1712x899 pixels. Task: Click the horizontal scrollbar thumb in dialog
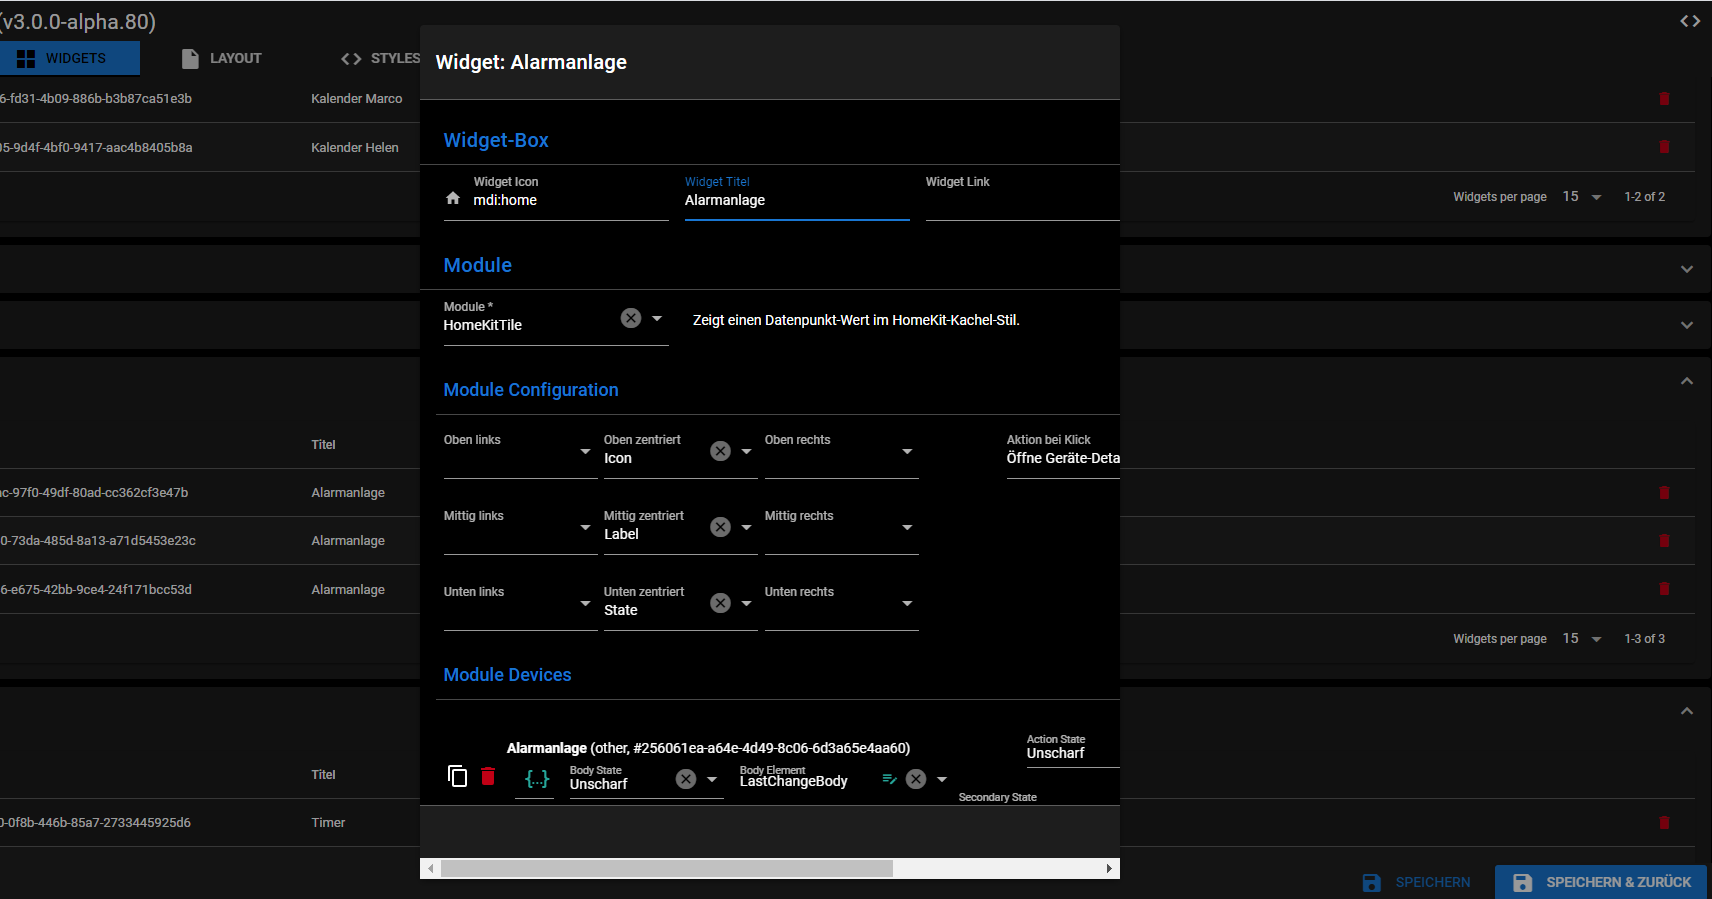coord(667,868)
